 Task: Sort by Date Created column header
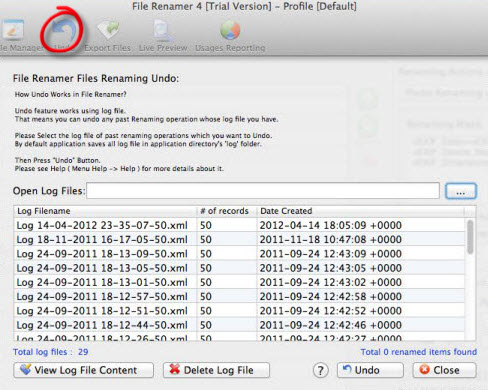[361, 211]
